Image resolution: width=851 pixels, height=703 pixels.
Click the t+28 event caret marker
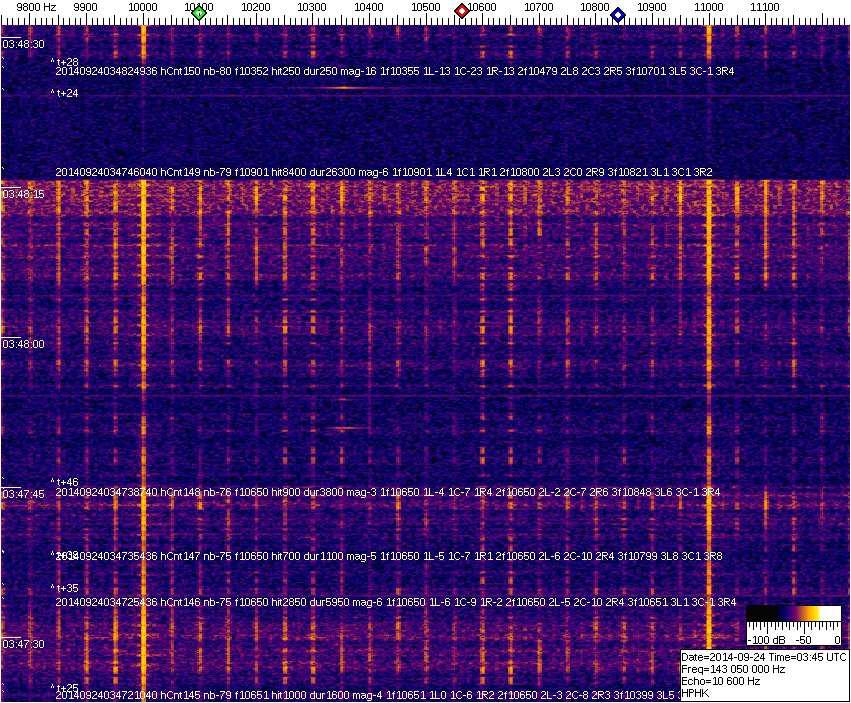click(x=65, y=62)
